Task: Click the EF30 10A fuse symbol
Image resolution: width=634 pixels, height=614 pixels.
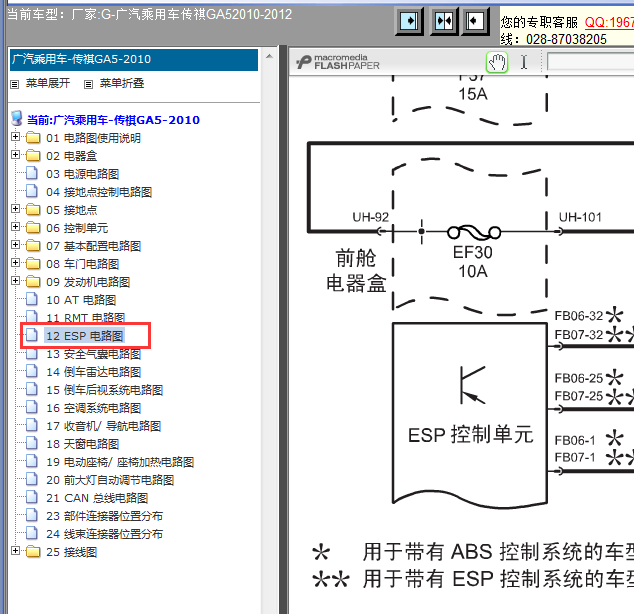Action: (473, 232)
